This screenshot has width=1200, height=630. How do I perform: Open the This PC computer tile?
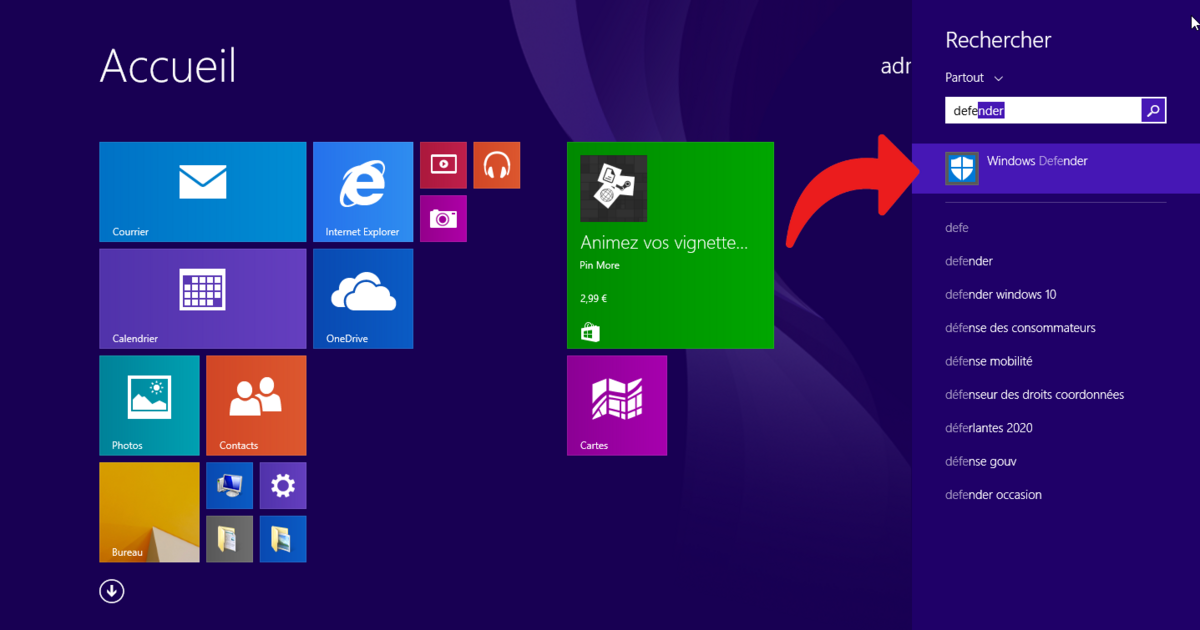click(229, 486)
